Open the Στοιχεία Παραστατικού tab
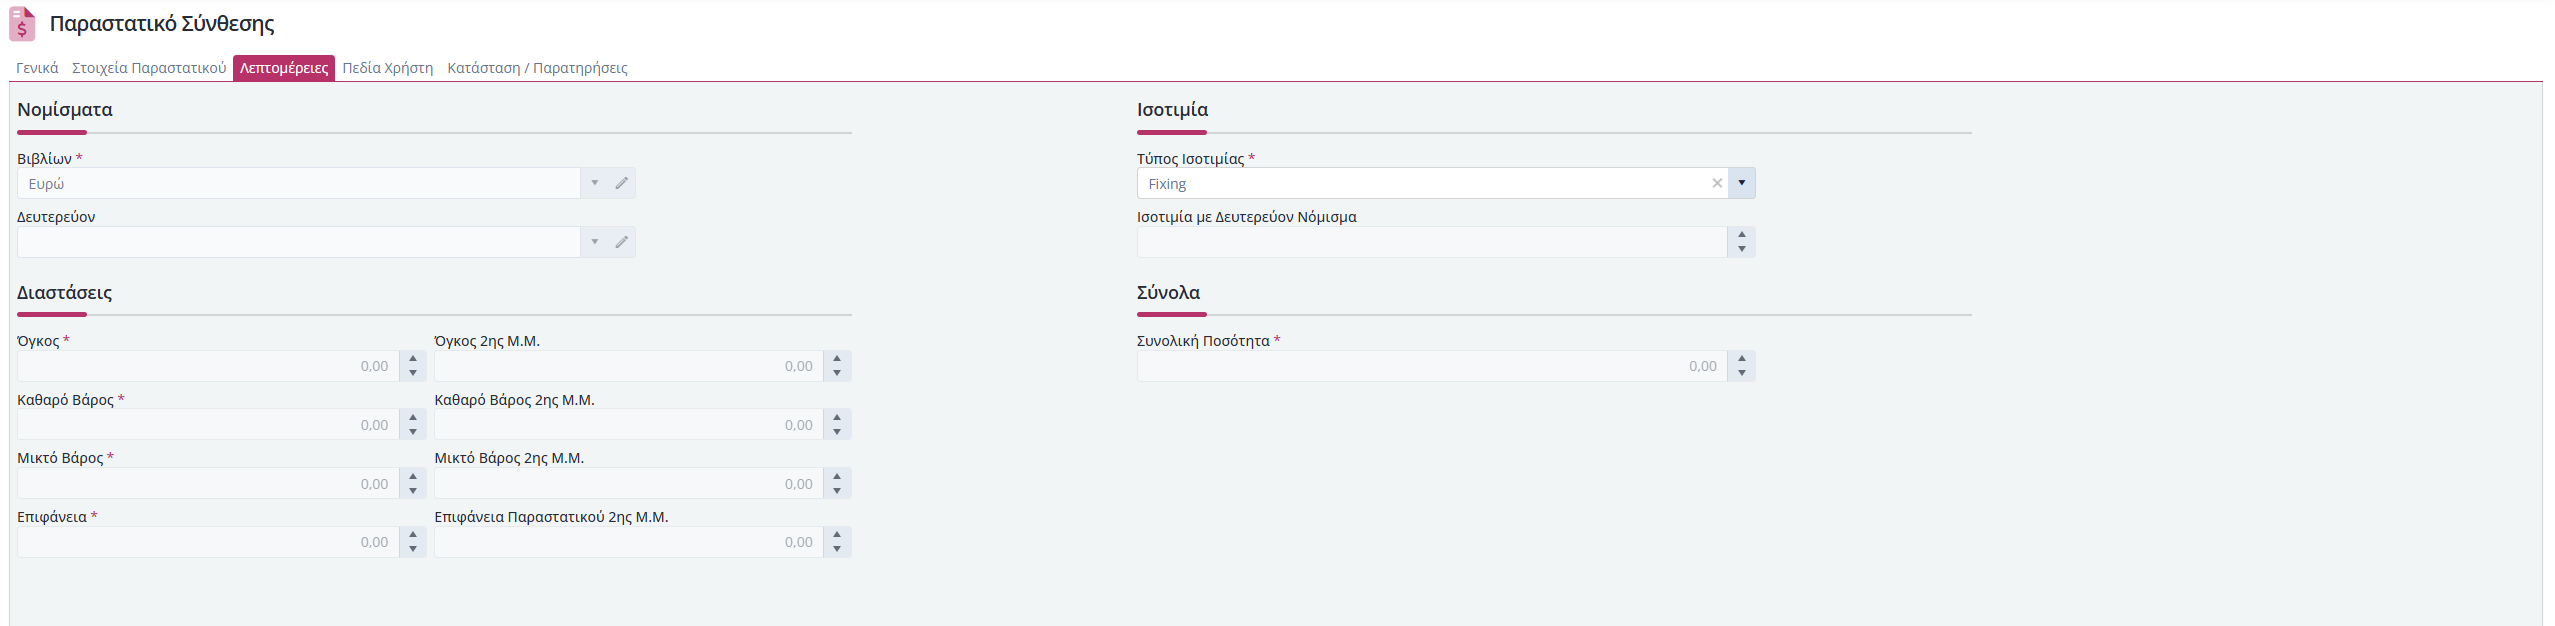This screenshot has width=2555, height=626. 149,68
